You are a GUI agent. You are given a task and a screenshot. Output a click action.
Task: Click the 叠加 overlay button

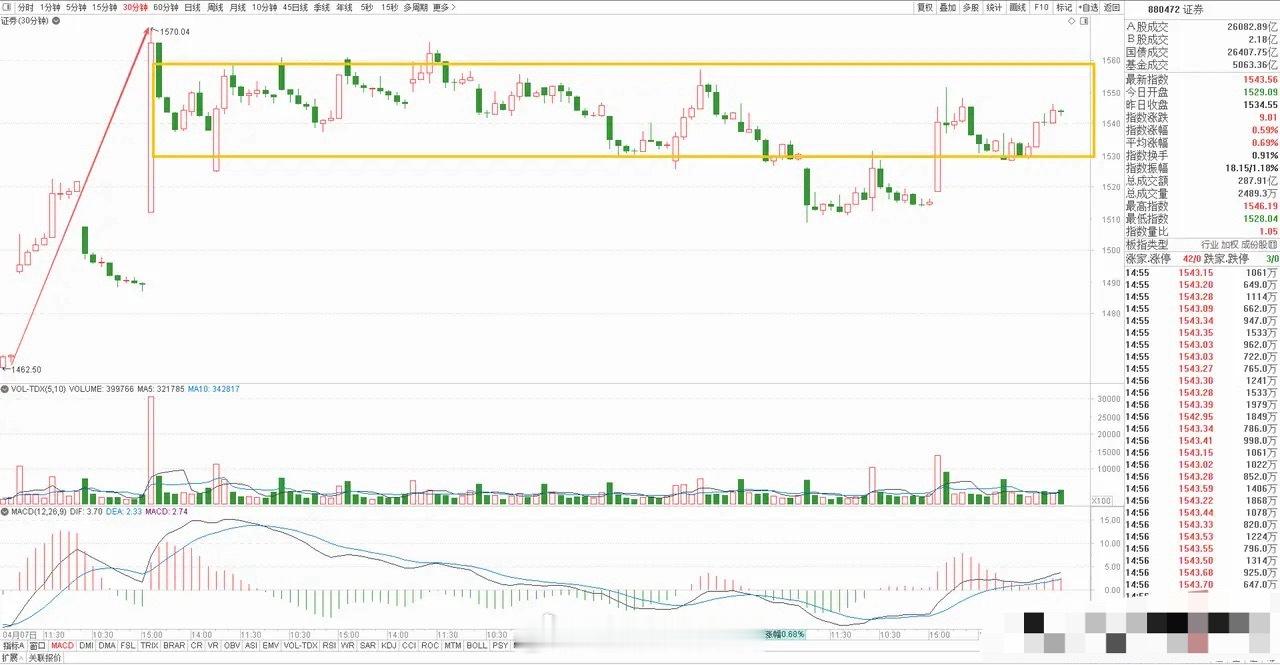point(948,7)
